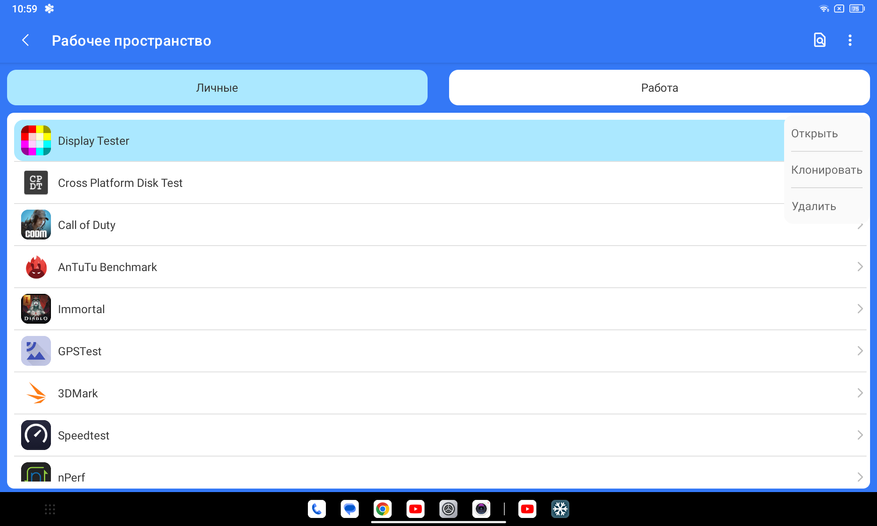877x526 pixels.
Task: Choose Удалить in the popup menu
Action: 814,206
